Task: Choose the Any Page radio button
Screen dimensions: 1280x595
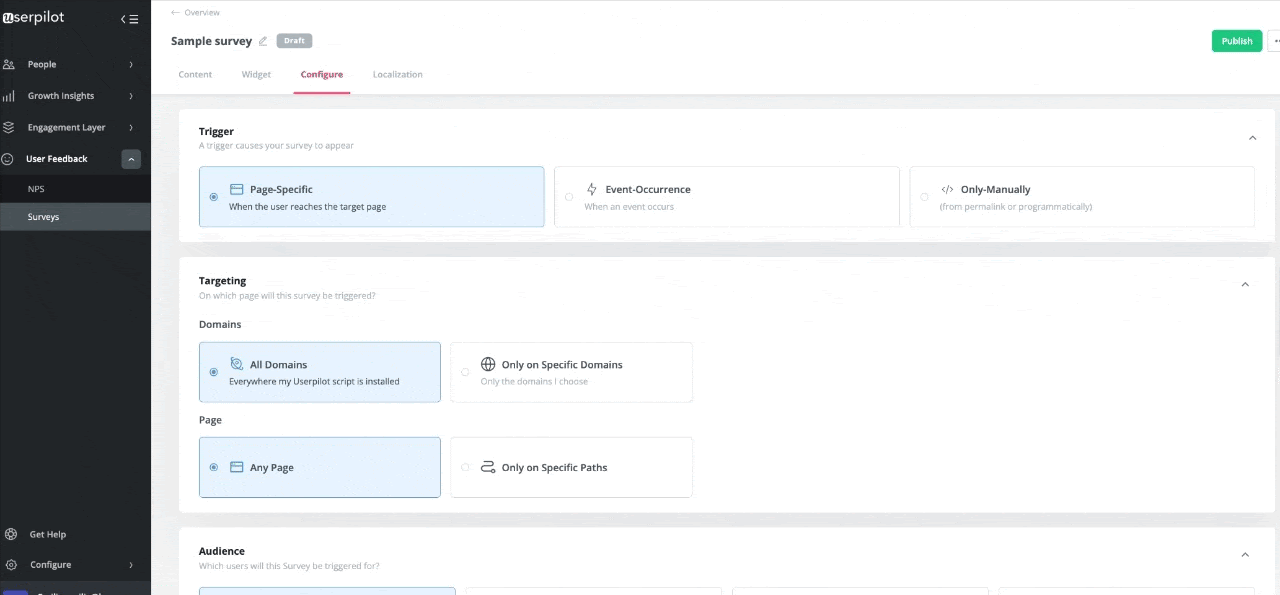Action: tap(213, 467)
